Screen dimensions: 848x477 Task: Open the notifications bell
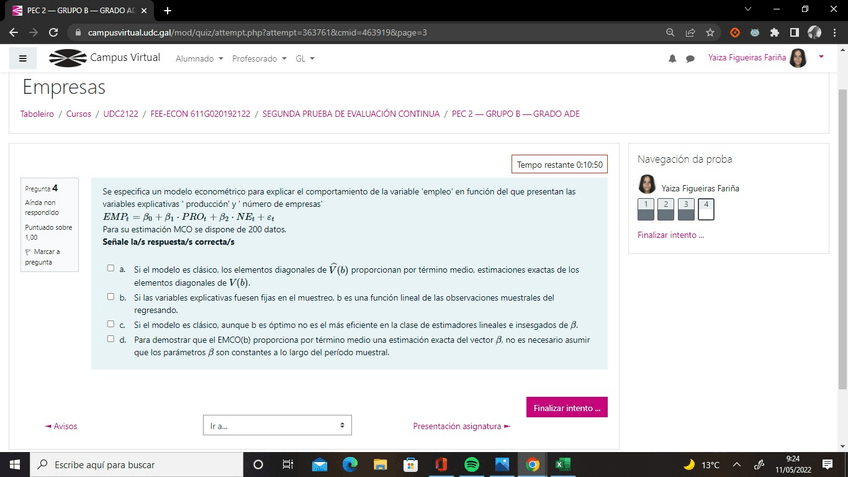672,58
